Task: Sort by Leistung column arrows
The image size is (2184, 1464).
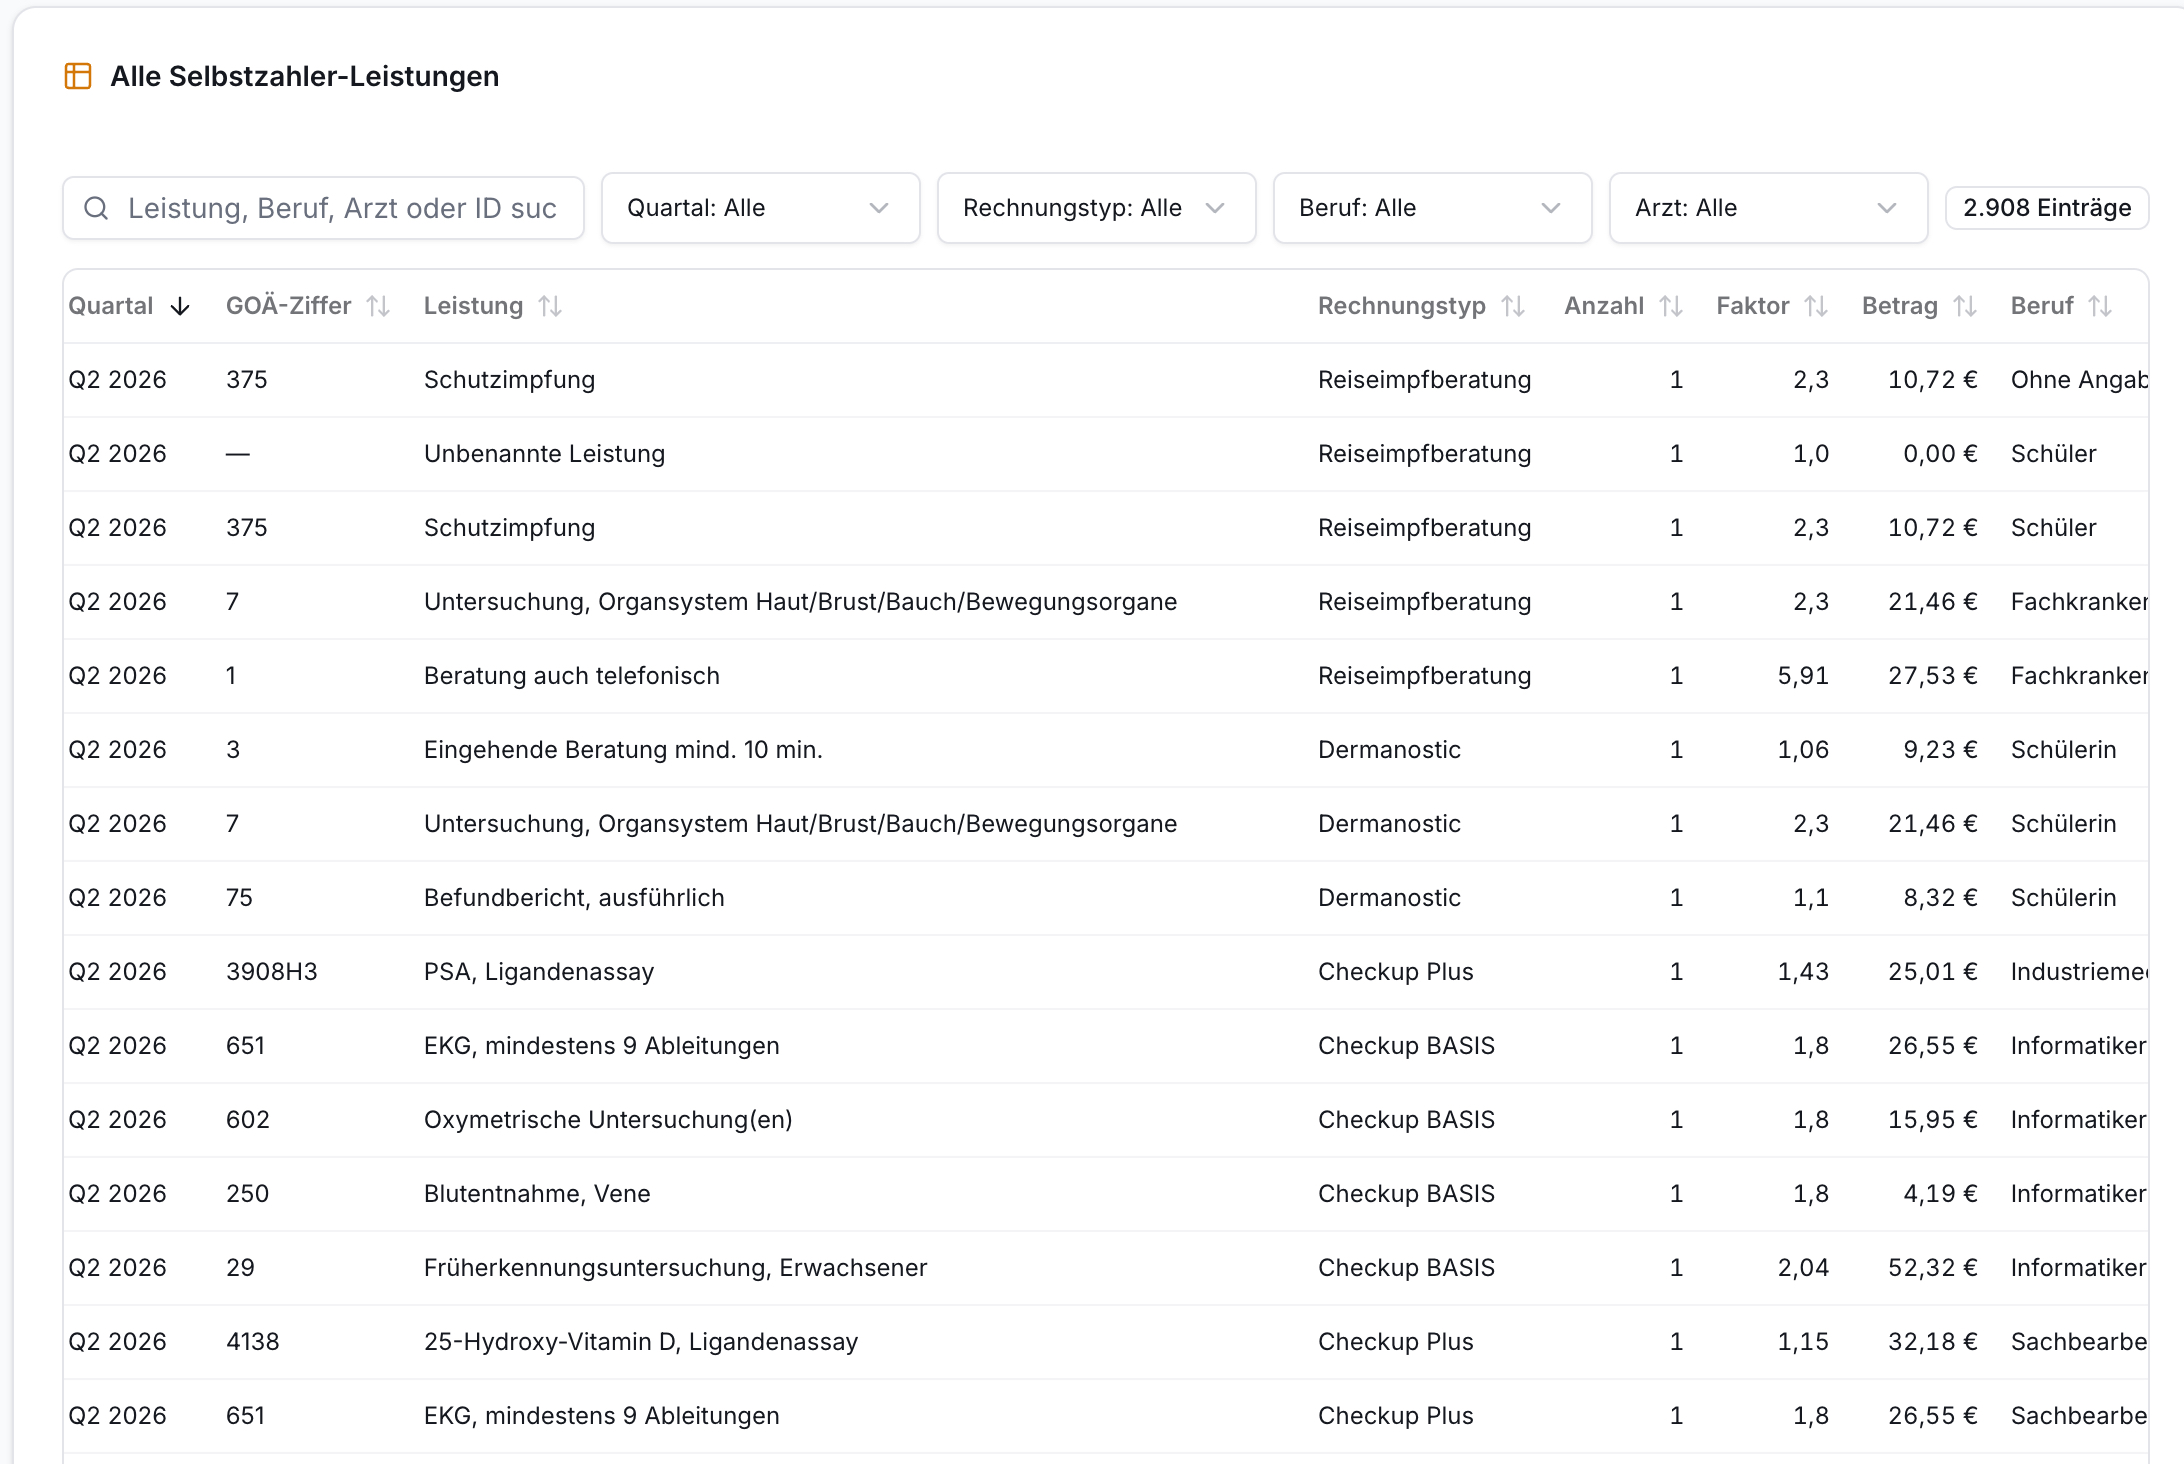Action: [x=550, y=306]
